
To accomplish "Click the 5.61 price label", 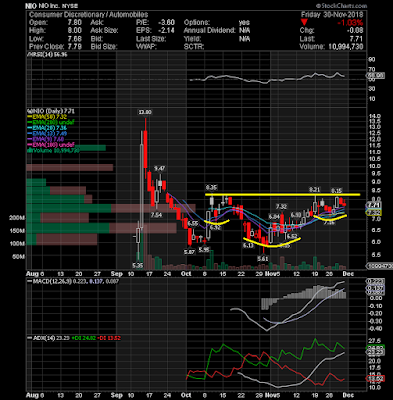I will (x=263, y=259).
